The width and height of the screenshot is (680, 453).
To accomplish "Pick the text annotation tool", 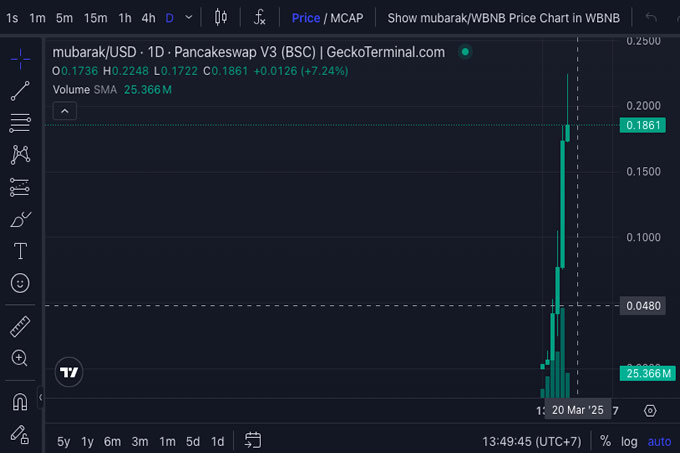I will [x=20, y=251].
